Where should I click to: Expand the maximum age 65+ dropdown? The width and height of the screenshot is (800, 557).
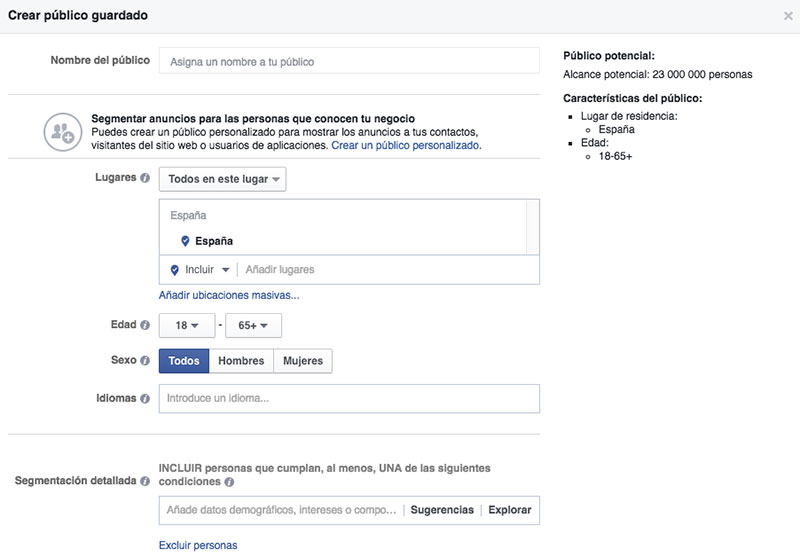[x=254, y=326]
